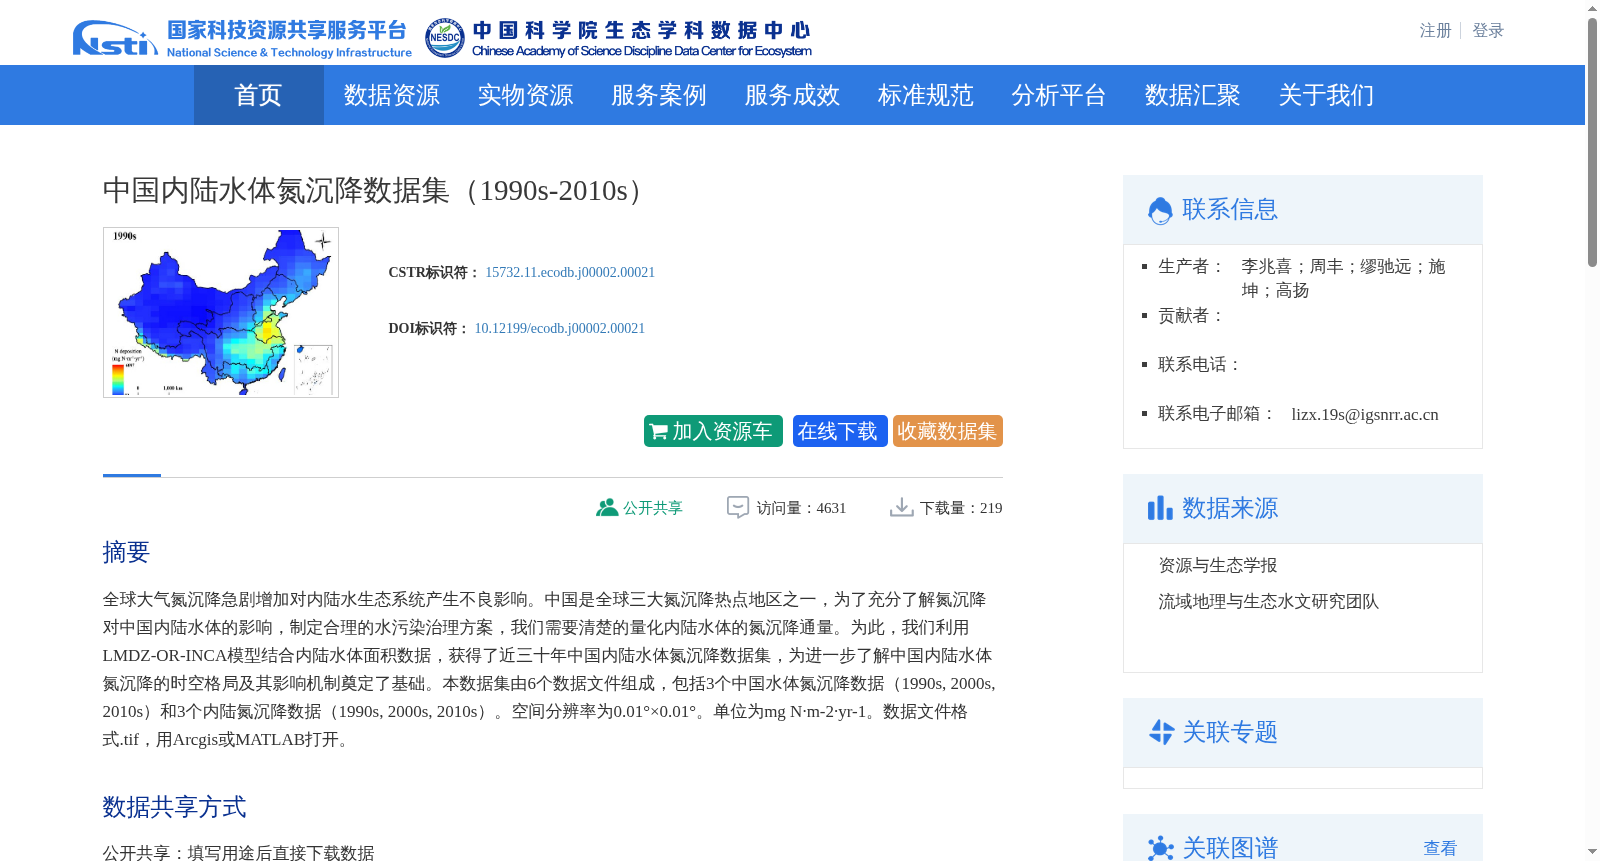1600x861 pixels.
Task: Click the 下载量：219 download count text
Action: (961, 508)
